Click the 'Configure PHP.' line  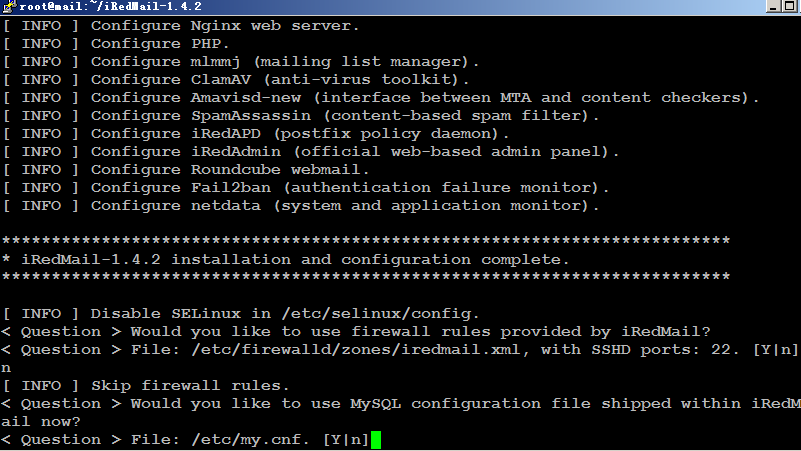point(116,43)
